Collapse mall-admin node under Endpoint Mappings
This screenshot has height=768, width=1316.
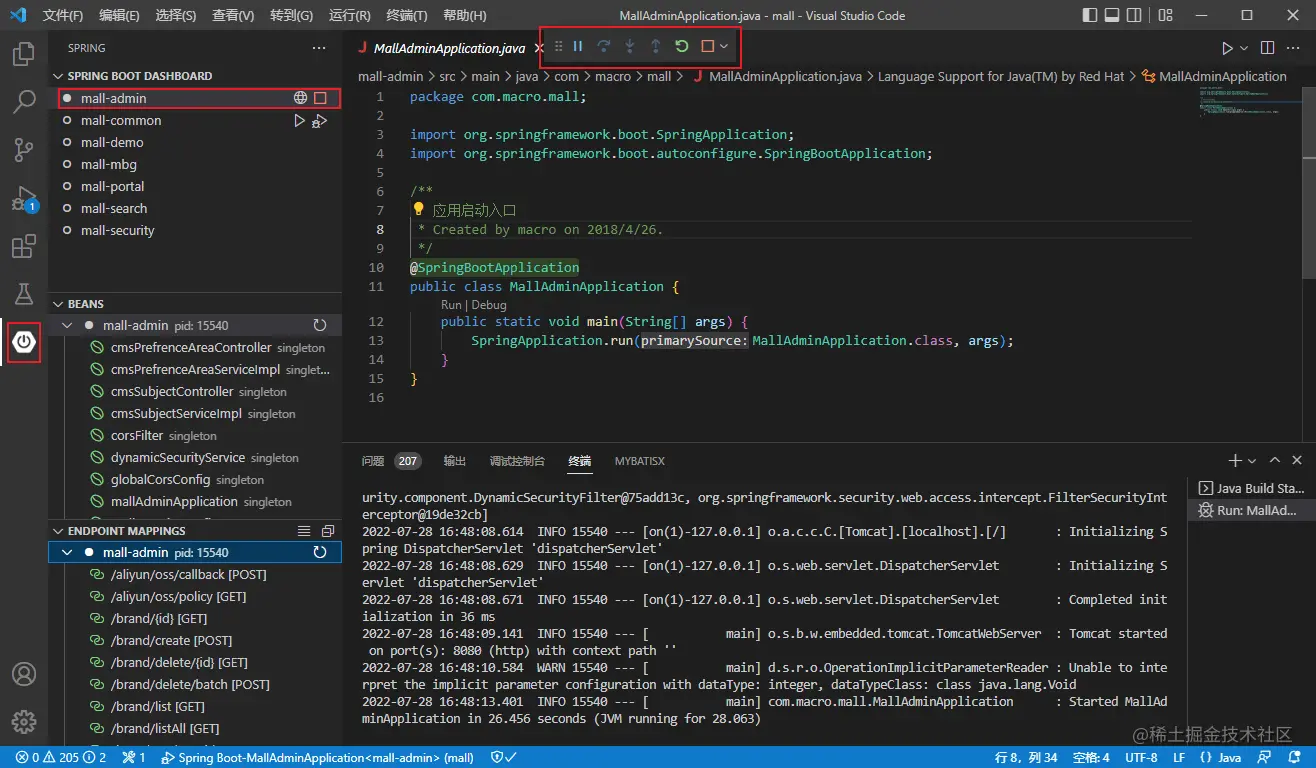(x=67, y=552)
